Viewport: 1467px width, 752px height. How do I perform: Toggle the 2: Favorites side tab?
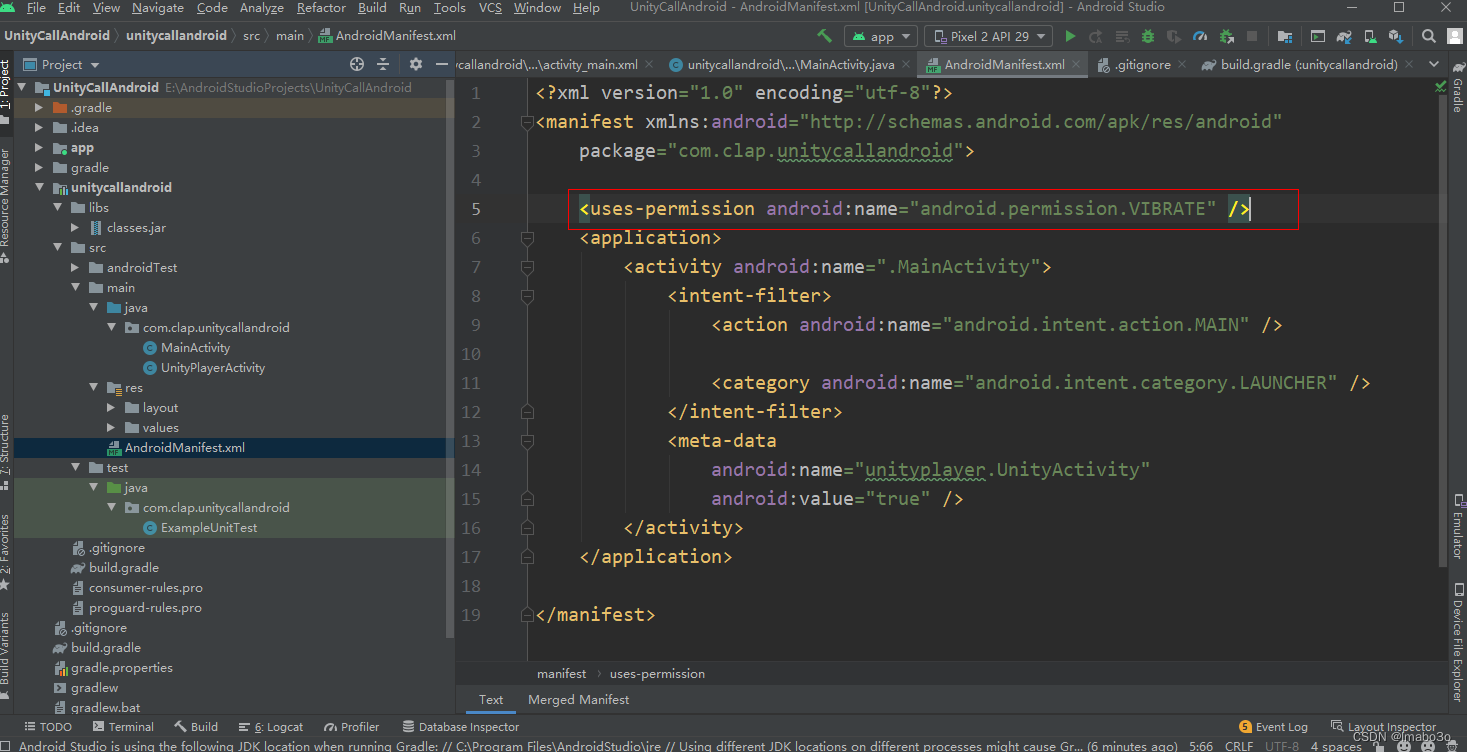(x=6, y=553)
